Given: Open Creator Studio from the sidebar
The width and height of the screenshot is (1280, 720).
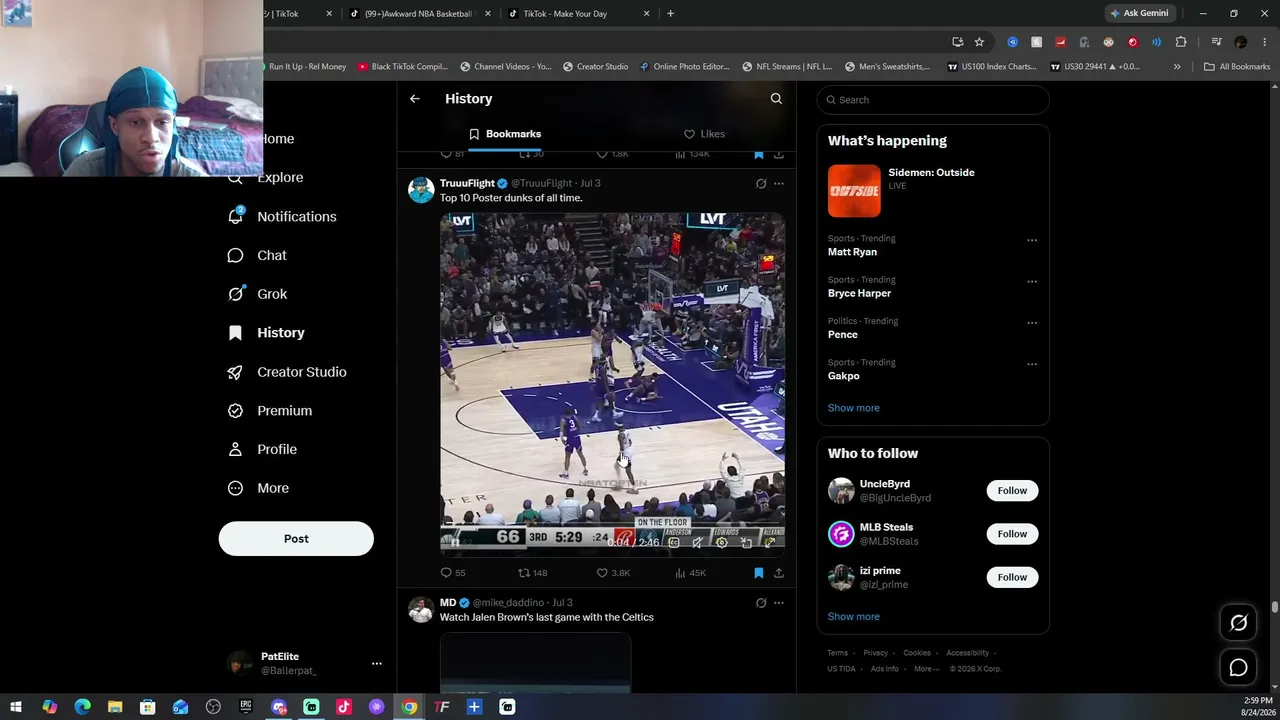Looking at the screenshot, I should pyautogui.click(x=288, y=372).
